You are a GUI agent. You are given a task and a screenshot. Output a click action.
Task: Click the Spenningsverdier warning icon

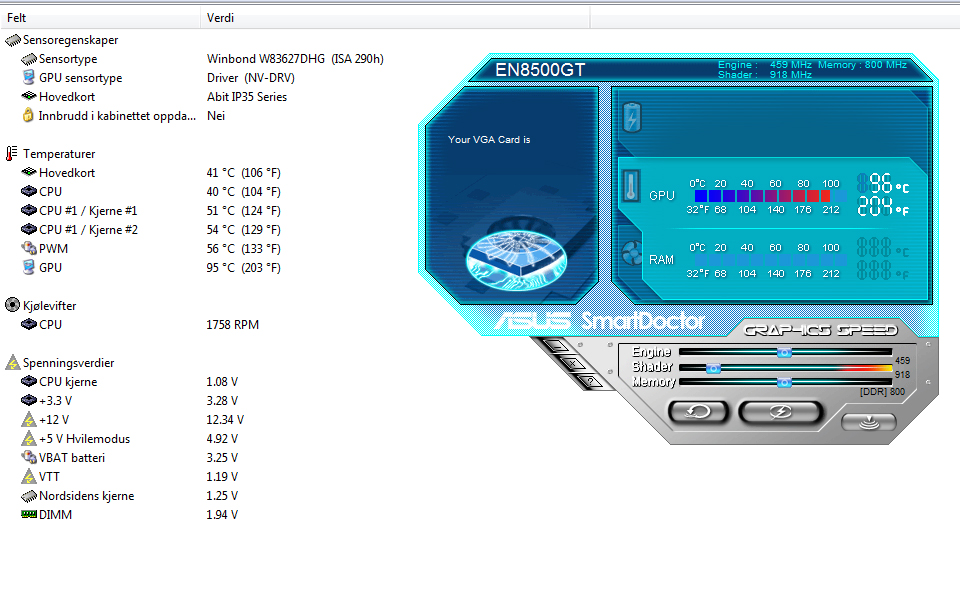click(13, 362)
